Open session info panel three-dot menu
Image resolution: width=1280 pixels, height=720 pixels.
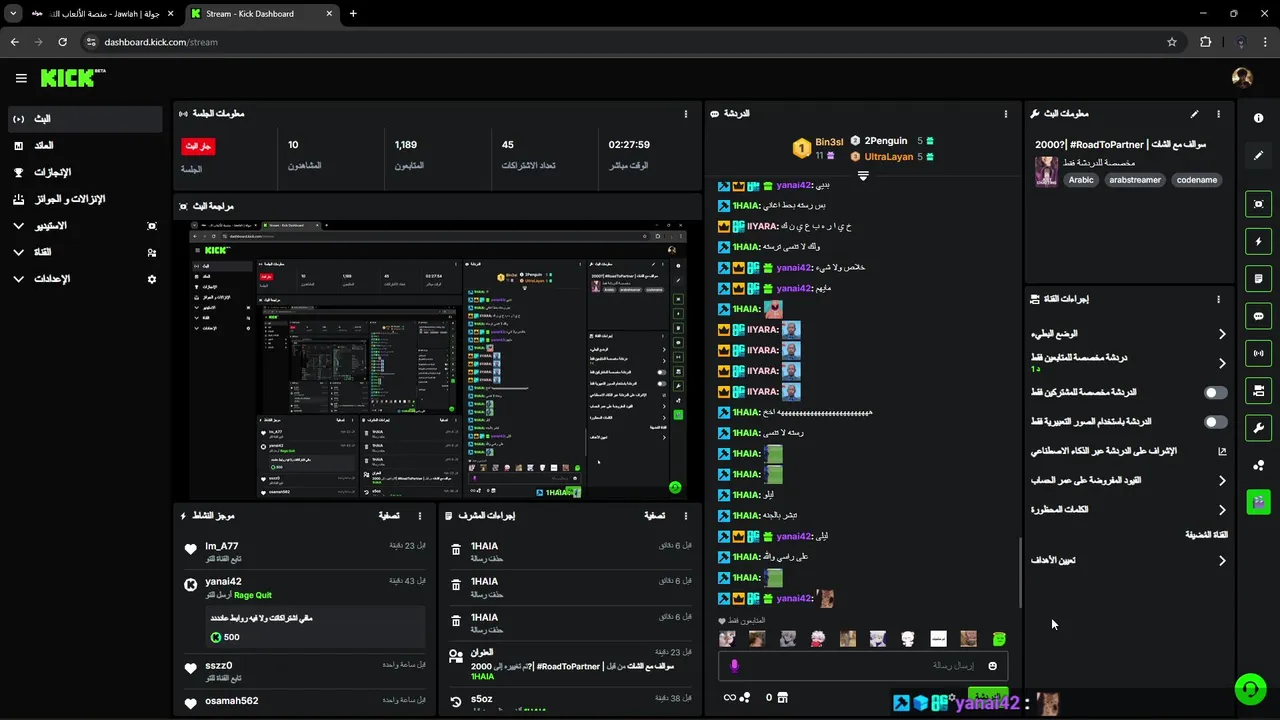click(686, 114)
